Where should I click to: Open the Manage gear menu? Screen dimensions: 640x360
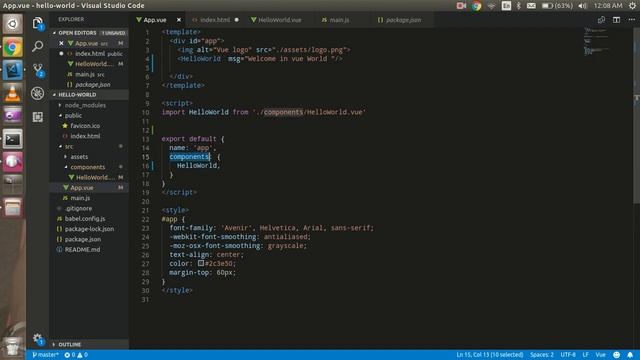tap(38, 338)
